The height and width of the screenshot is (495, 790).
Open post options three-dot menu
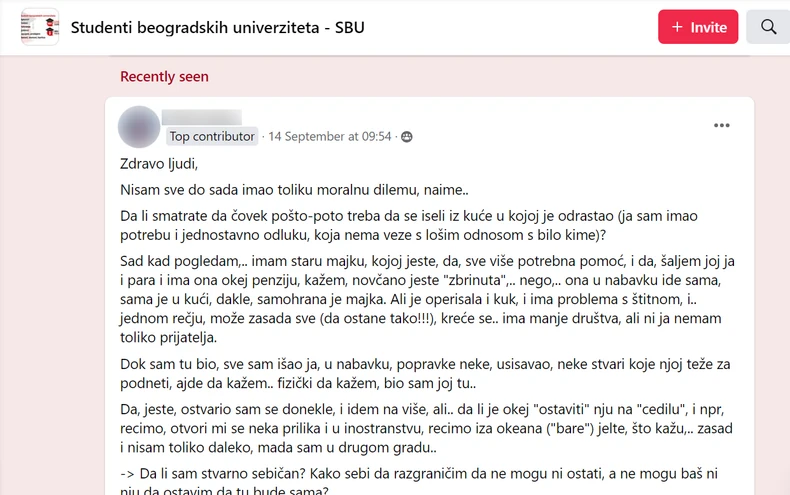[x=722, y=126]
